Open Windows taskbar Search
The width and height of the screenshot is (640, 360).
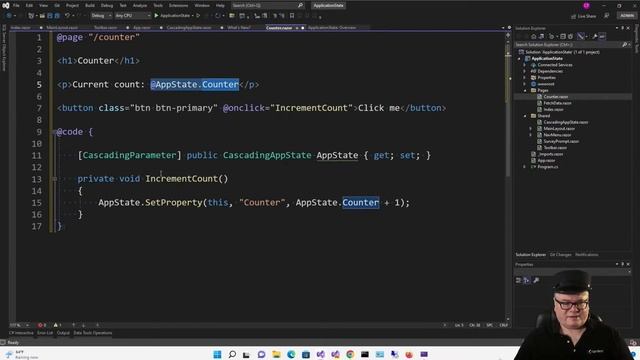pos(232,354)
